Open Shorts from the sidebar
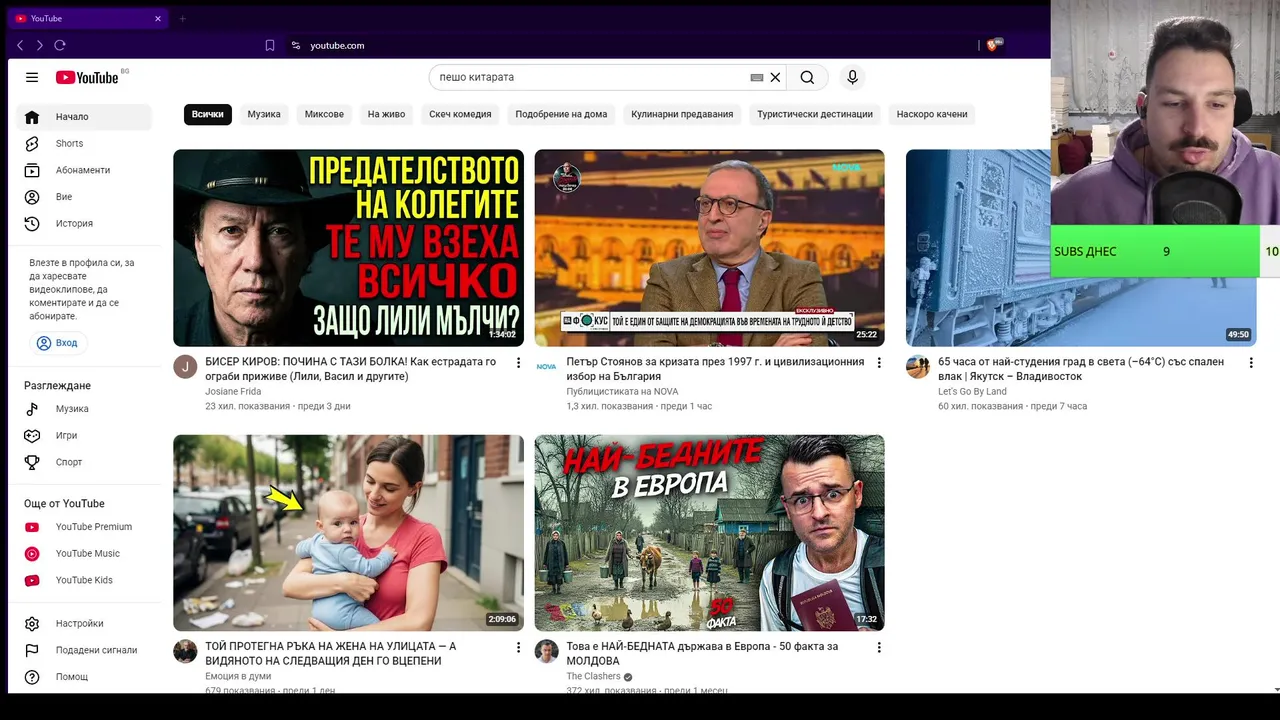The height and width of the screenshot is (720, 1280). tap(84, 143)
